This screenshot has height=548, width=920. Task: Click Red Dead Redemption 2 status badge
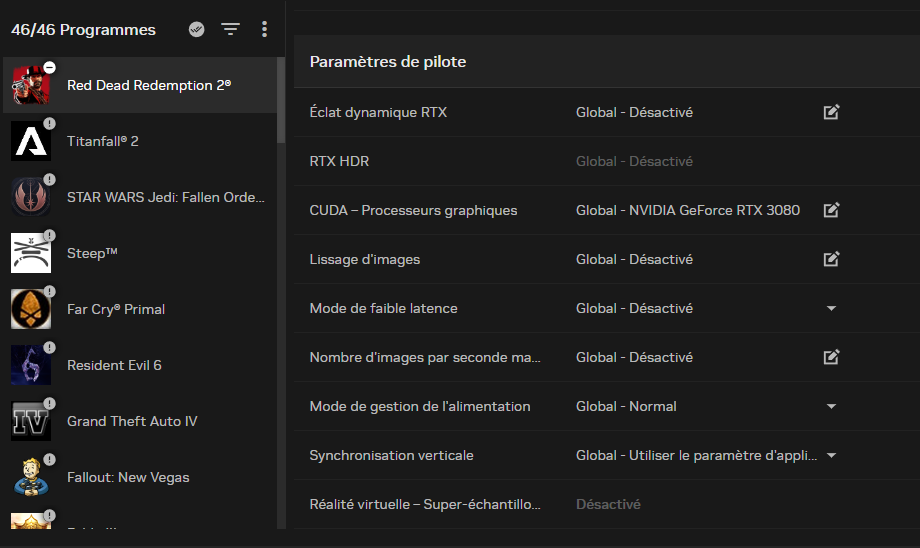[49, 67]
